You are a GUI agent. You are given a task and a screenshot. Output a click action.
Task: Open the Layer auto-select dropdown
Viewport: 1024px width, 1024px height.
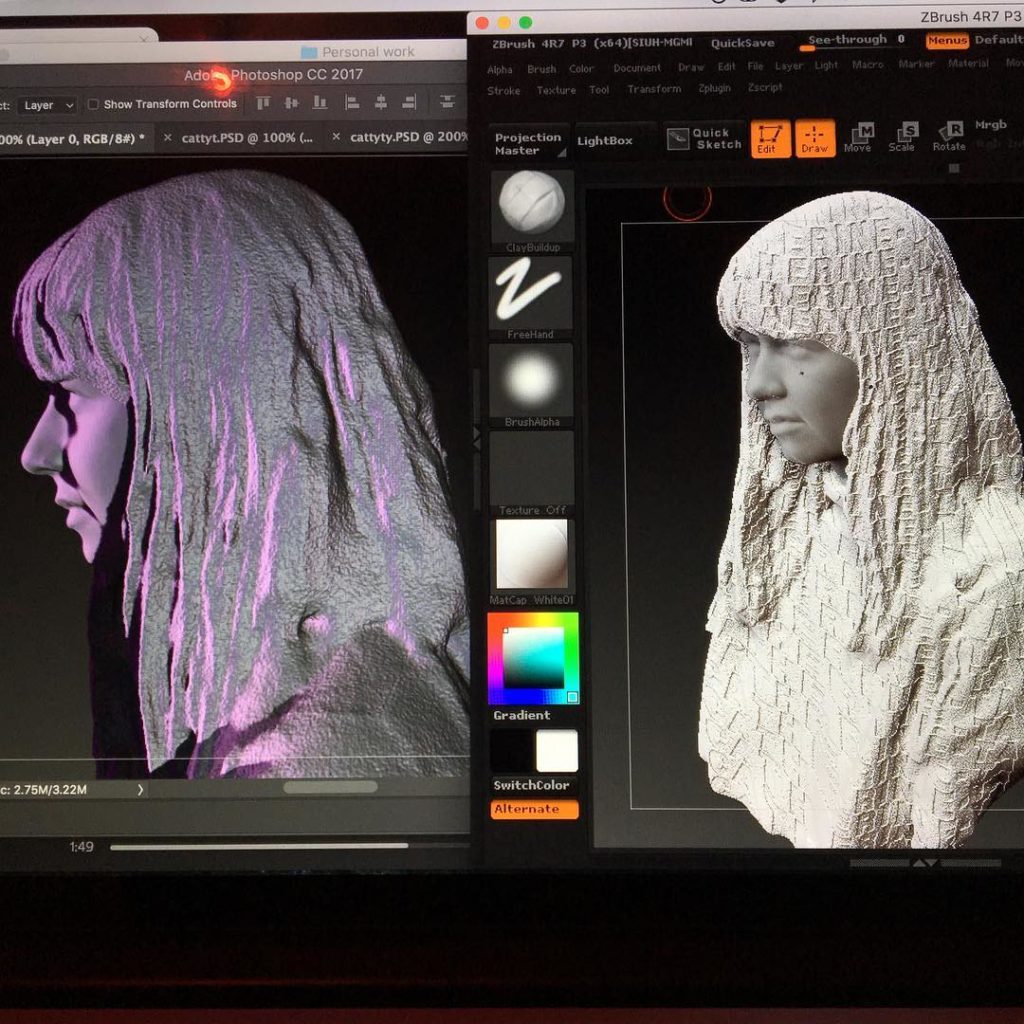[x=47, y=105]
